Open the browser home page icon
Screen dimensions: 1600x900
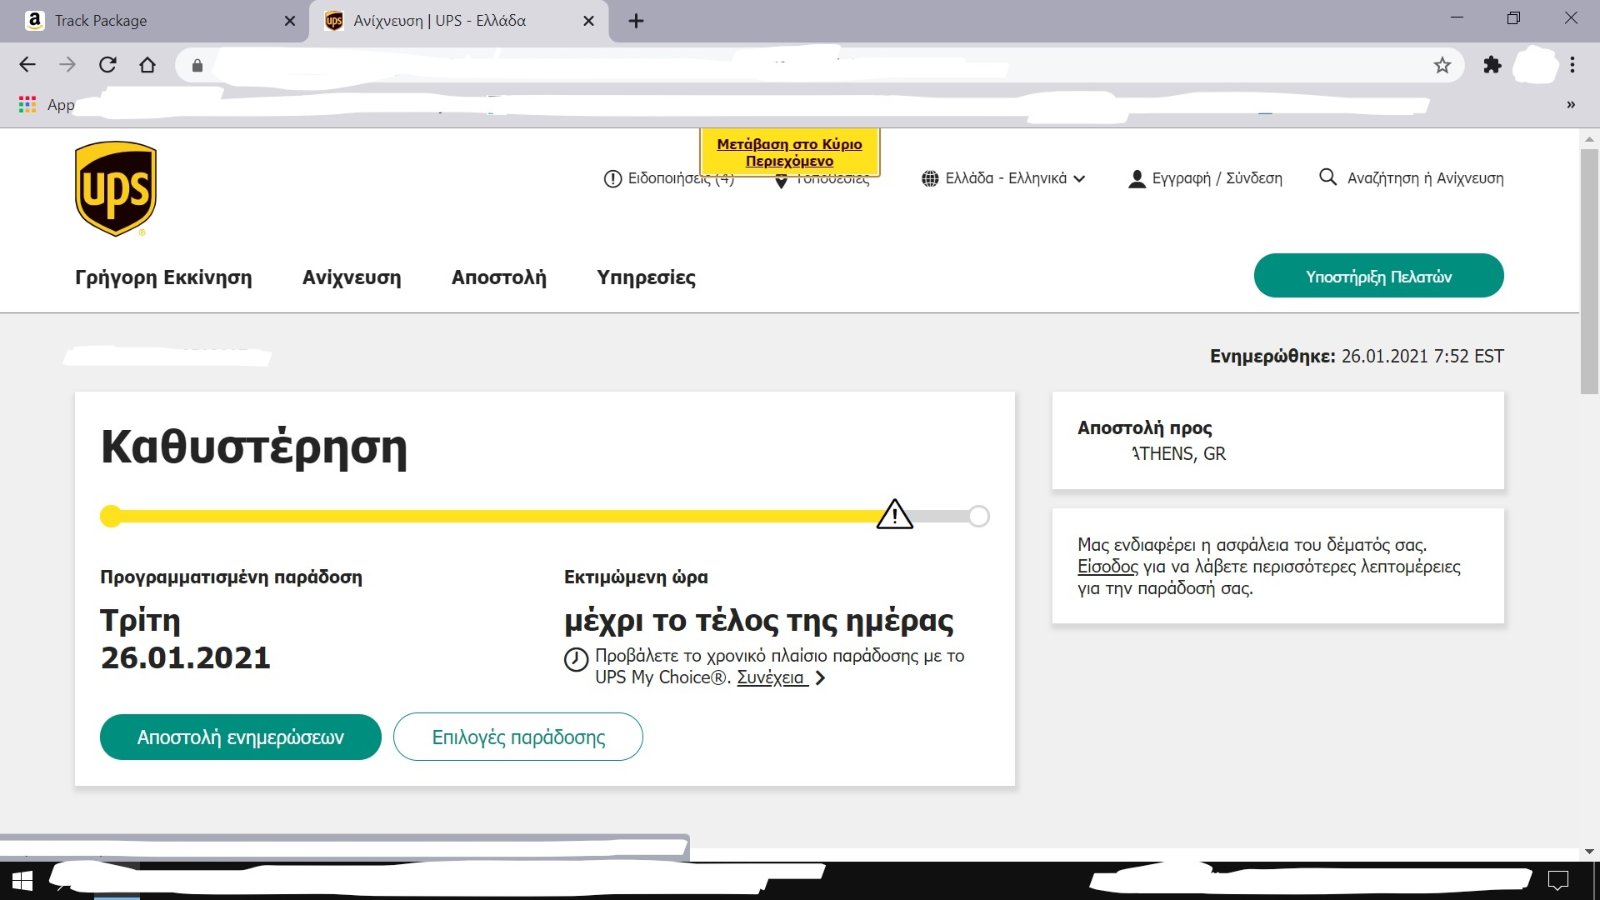coord(147,65)
